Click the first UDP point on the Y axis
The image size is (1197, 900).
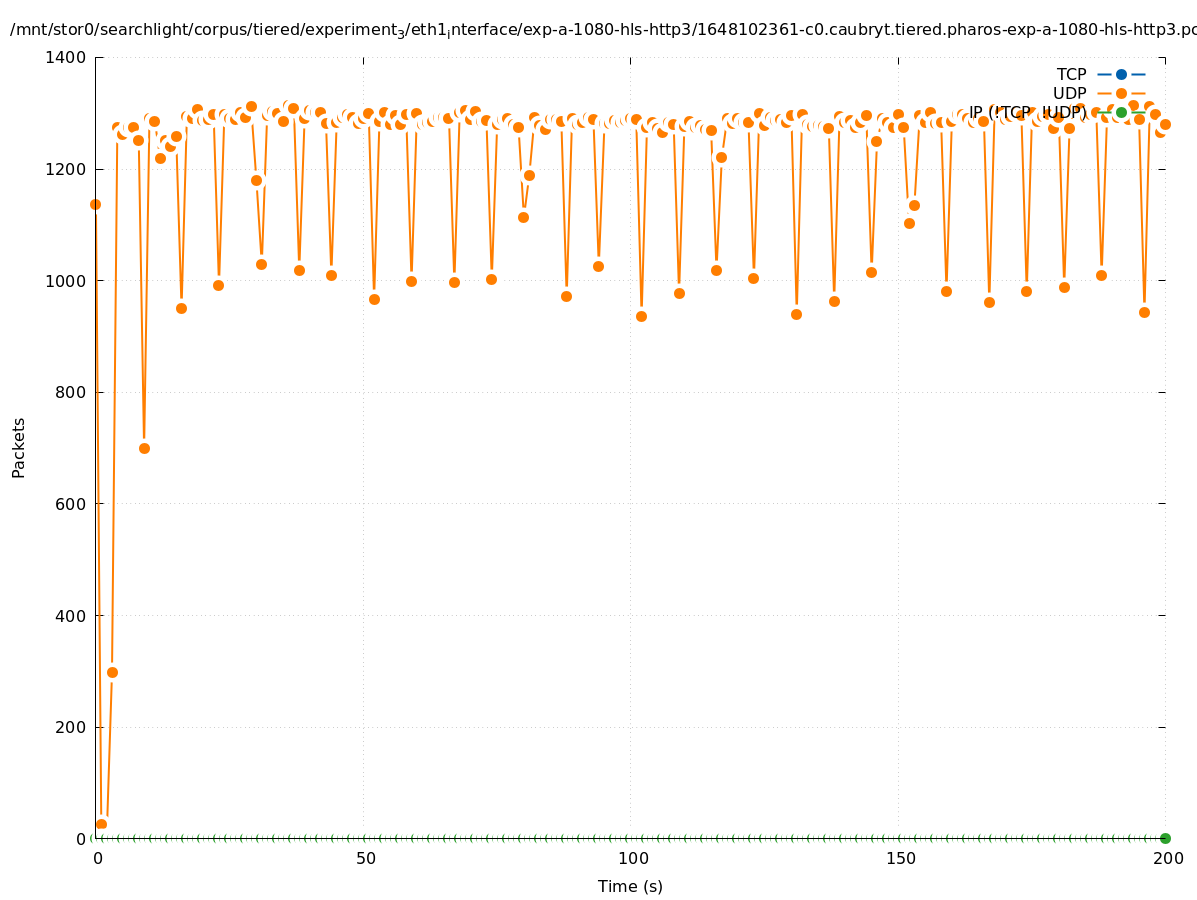pos(96,204)
